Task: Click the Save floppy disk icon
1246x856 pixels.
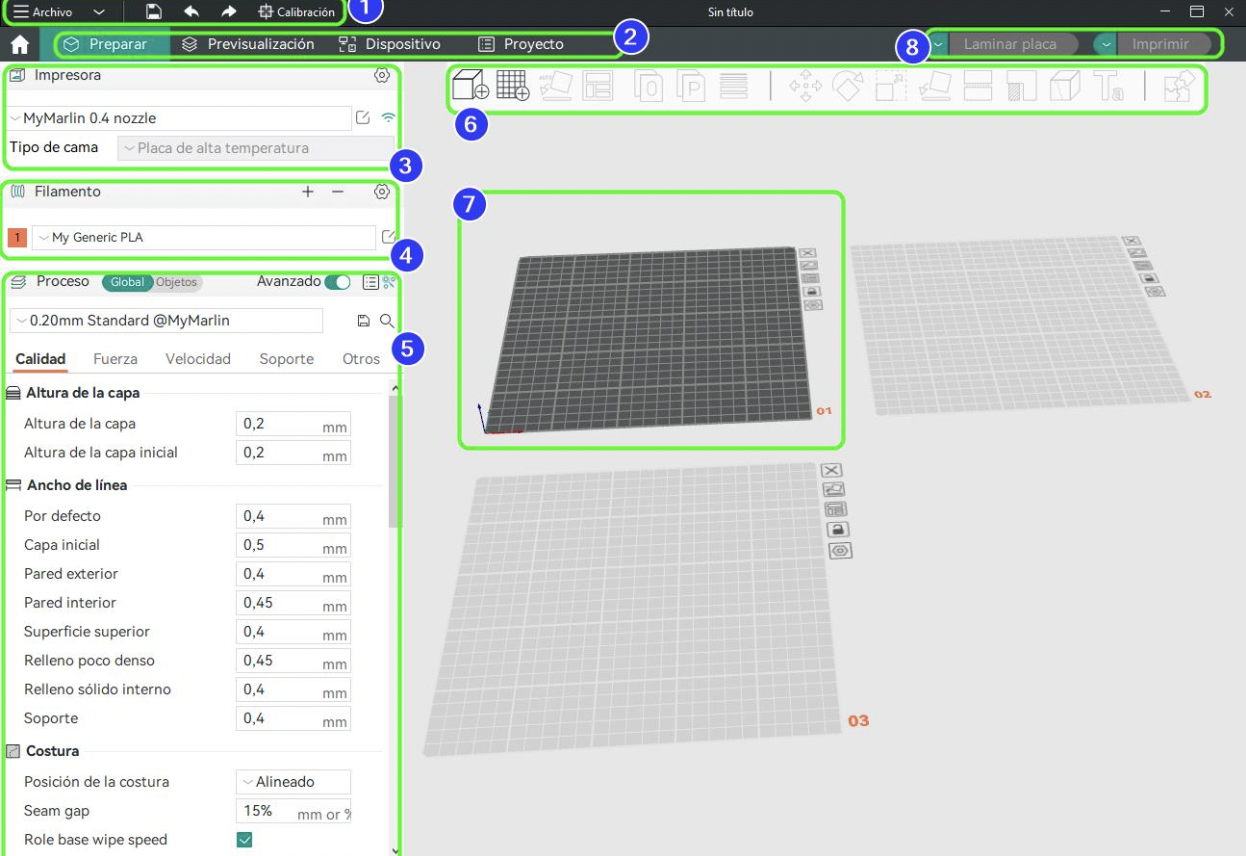Action: click(154, 12)
